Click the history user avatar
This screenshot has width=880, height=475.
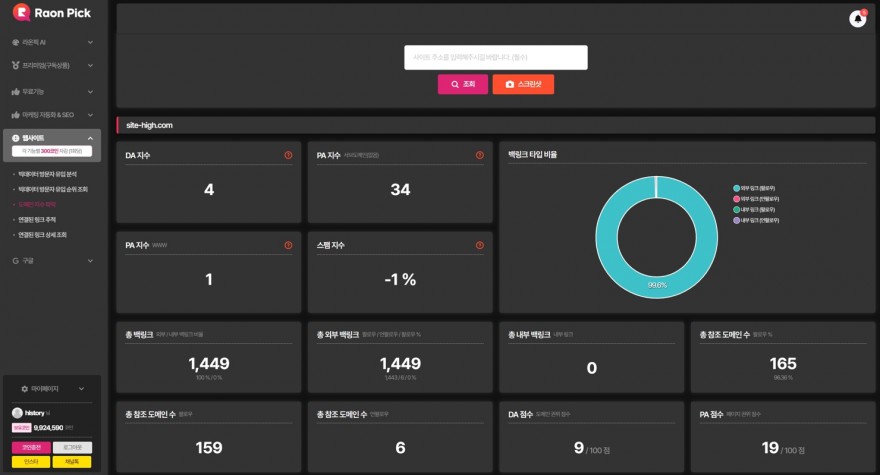point(17,412)
